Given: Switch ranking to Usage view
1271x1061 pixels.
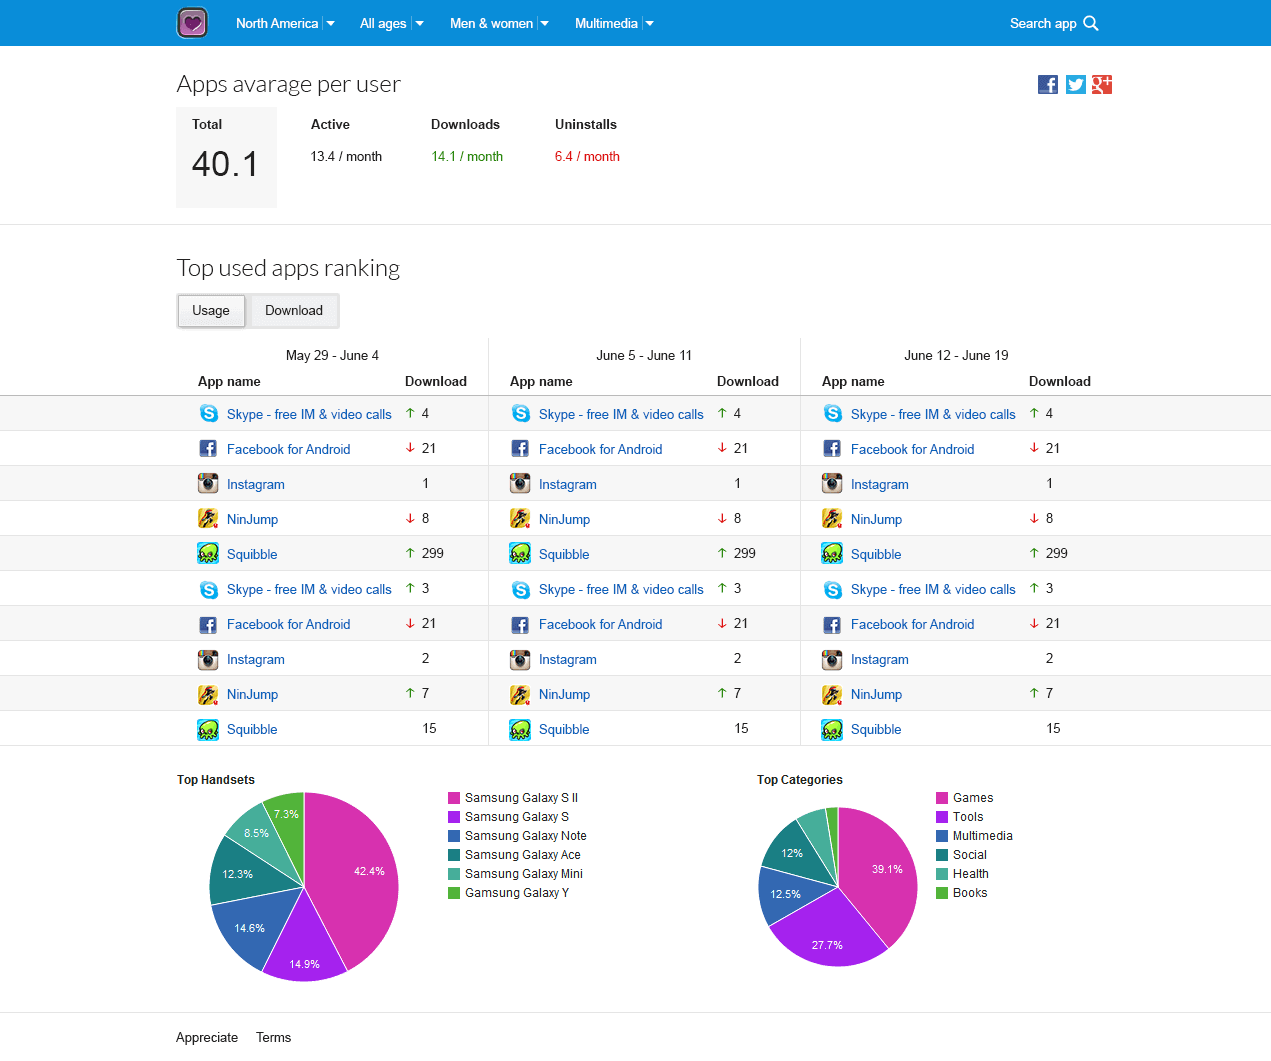Looking at the screenshot, I should pos(211,311).
